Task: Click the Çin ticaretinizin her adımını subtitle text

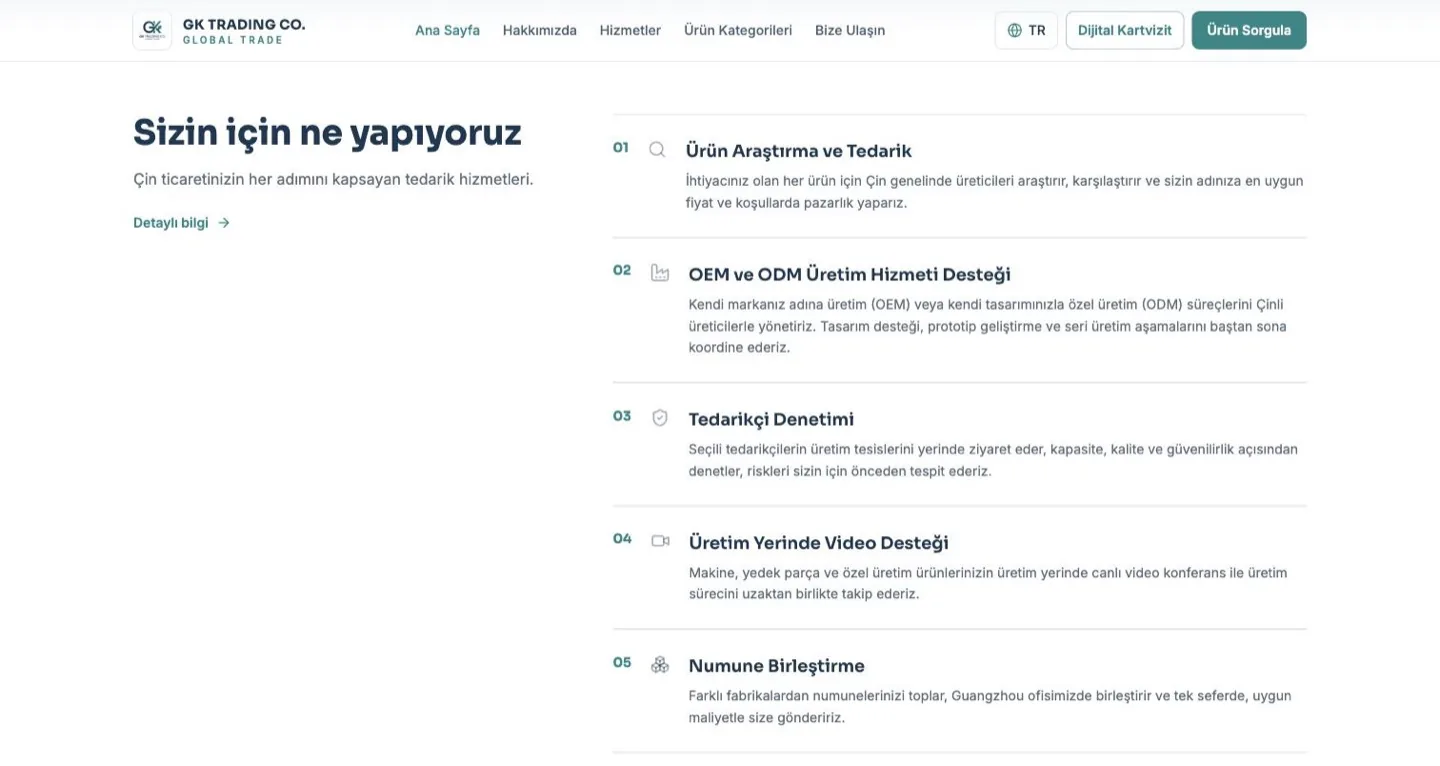Action: coord(333,180)
